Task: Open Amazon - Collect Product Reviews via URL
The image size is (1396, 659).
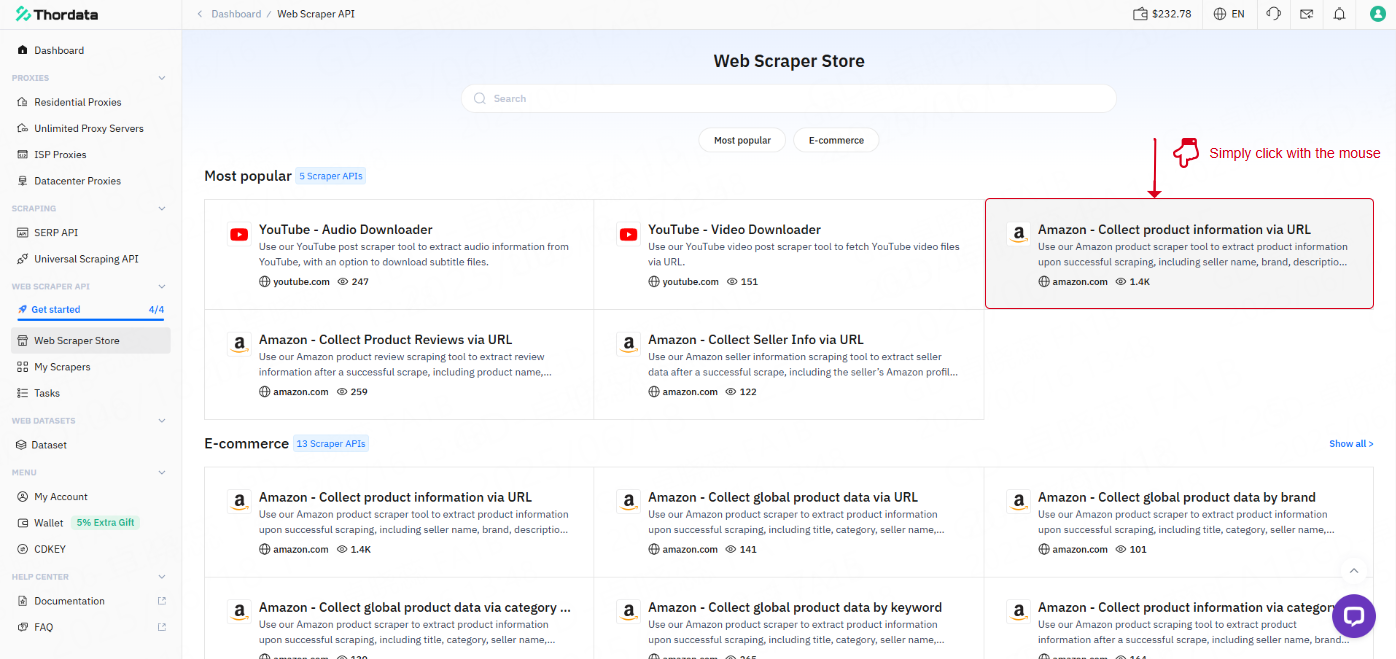Action: 399,364
